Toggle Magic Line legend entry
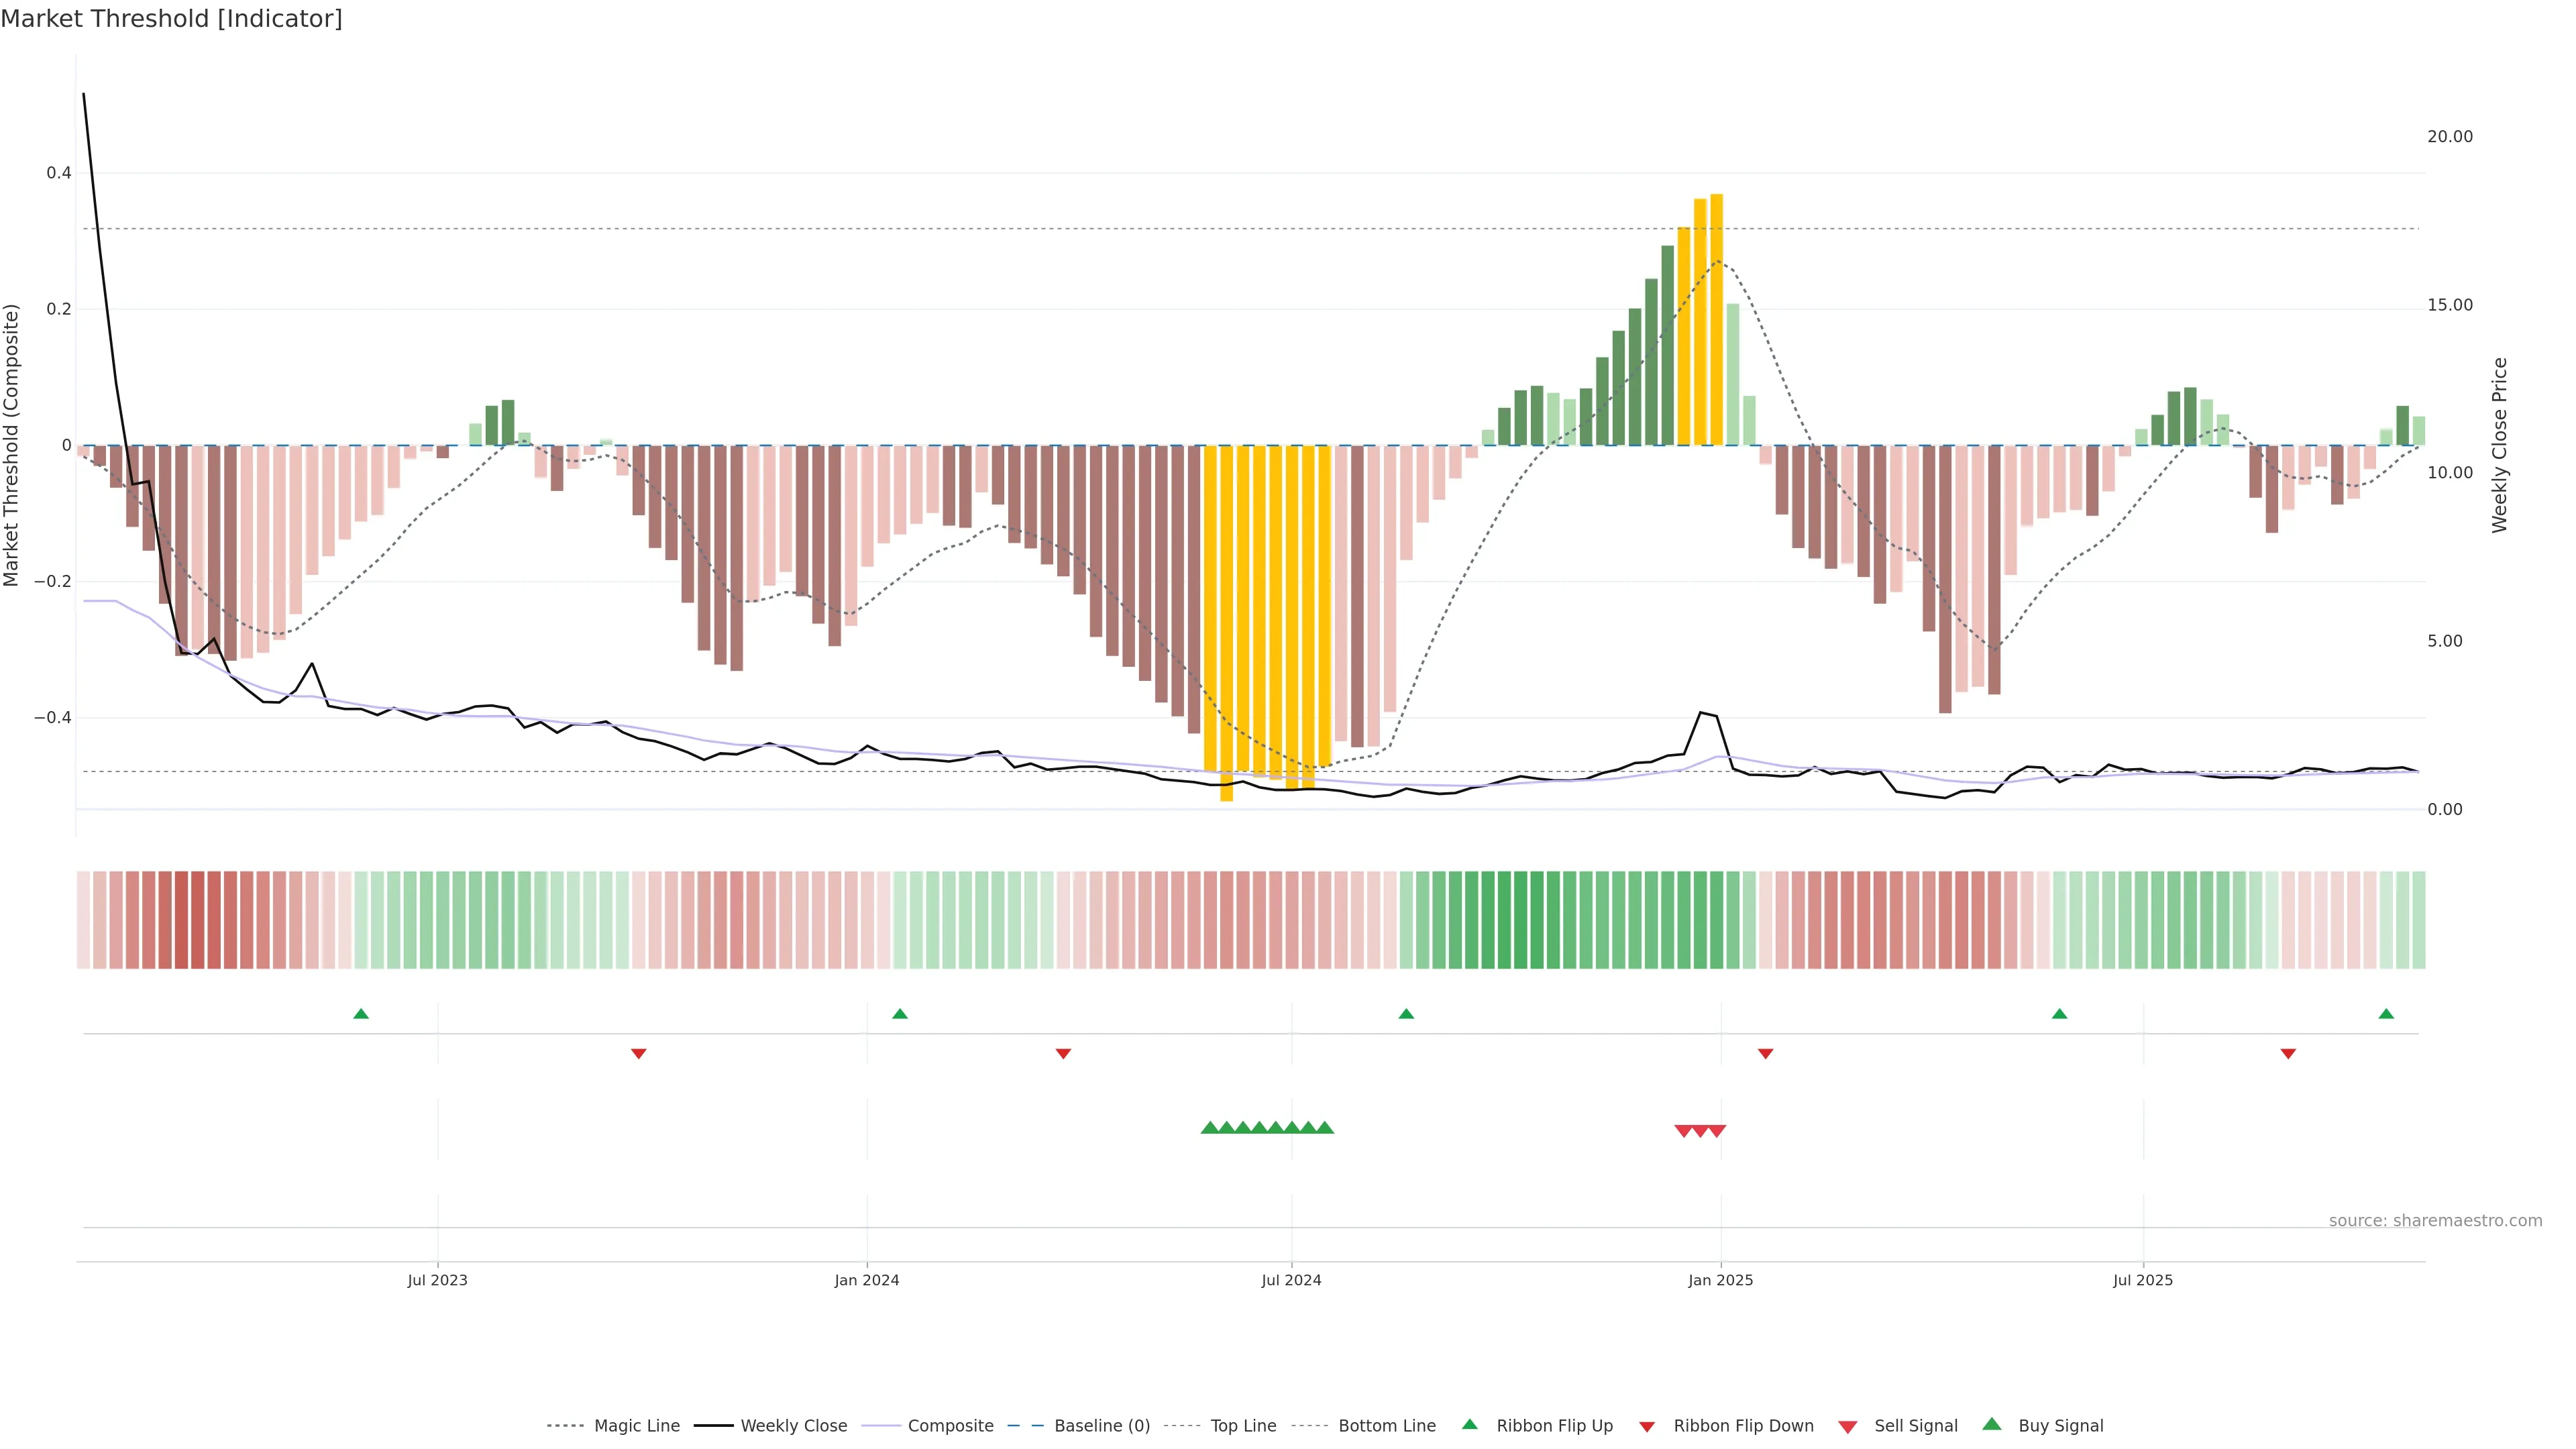 click(x=636, y=1426)
